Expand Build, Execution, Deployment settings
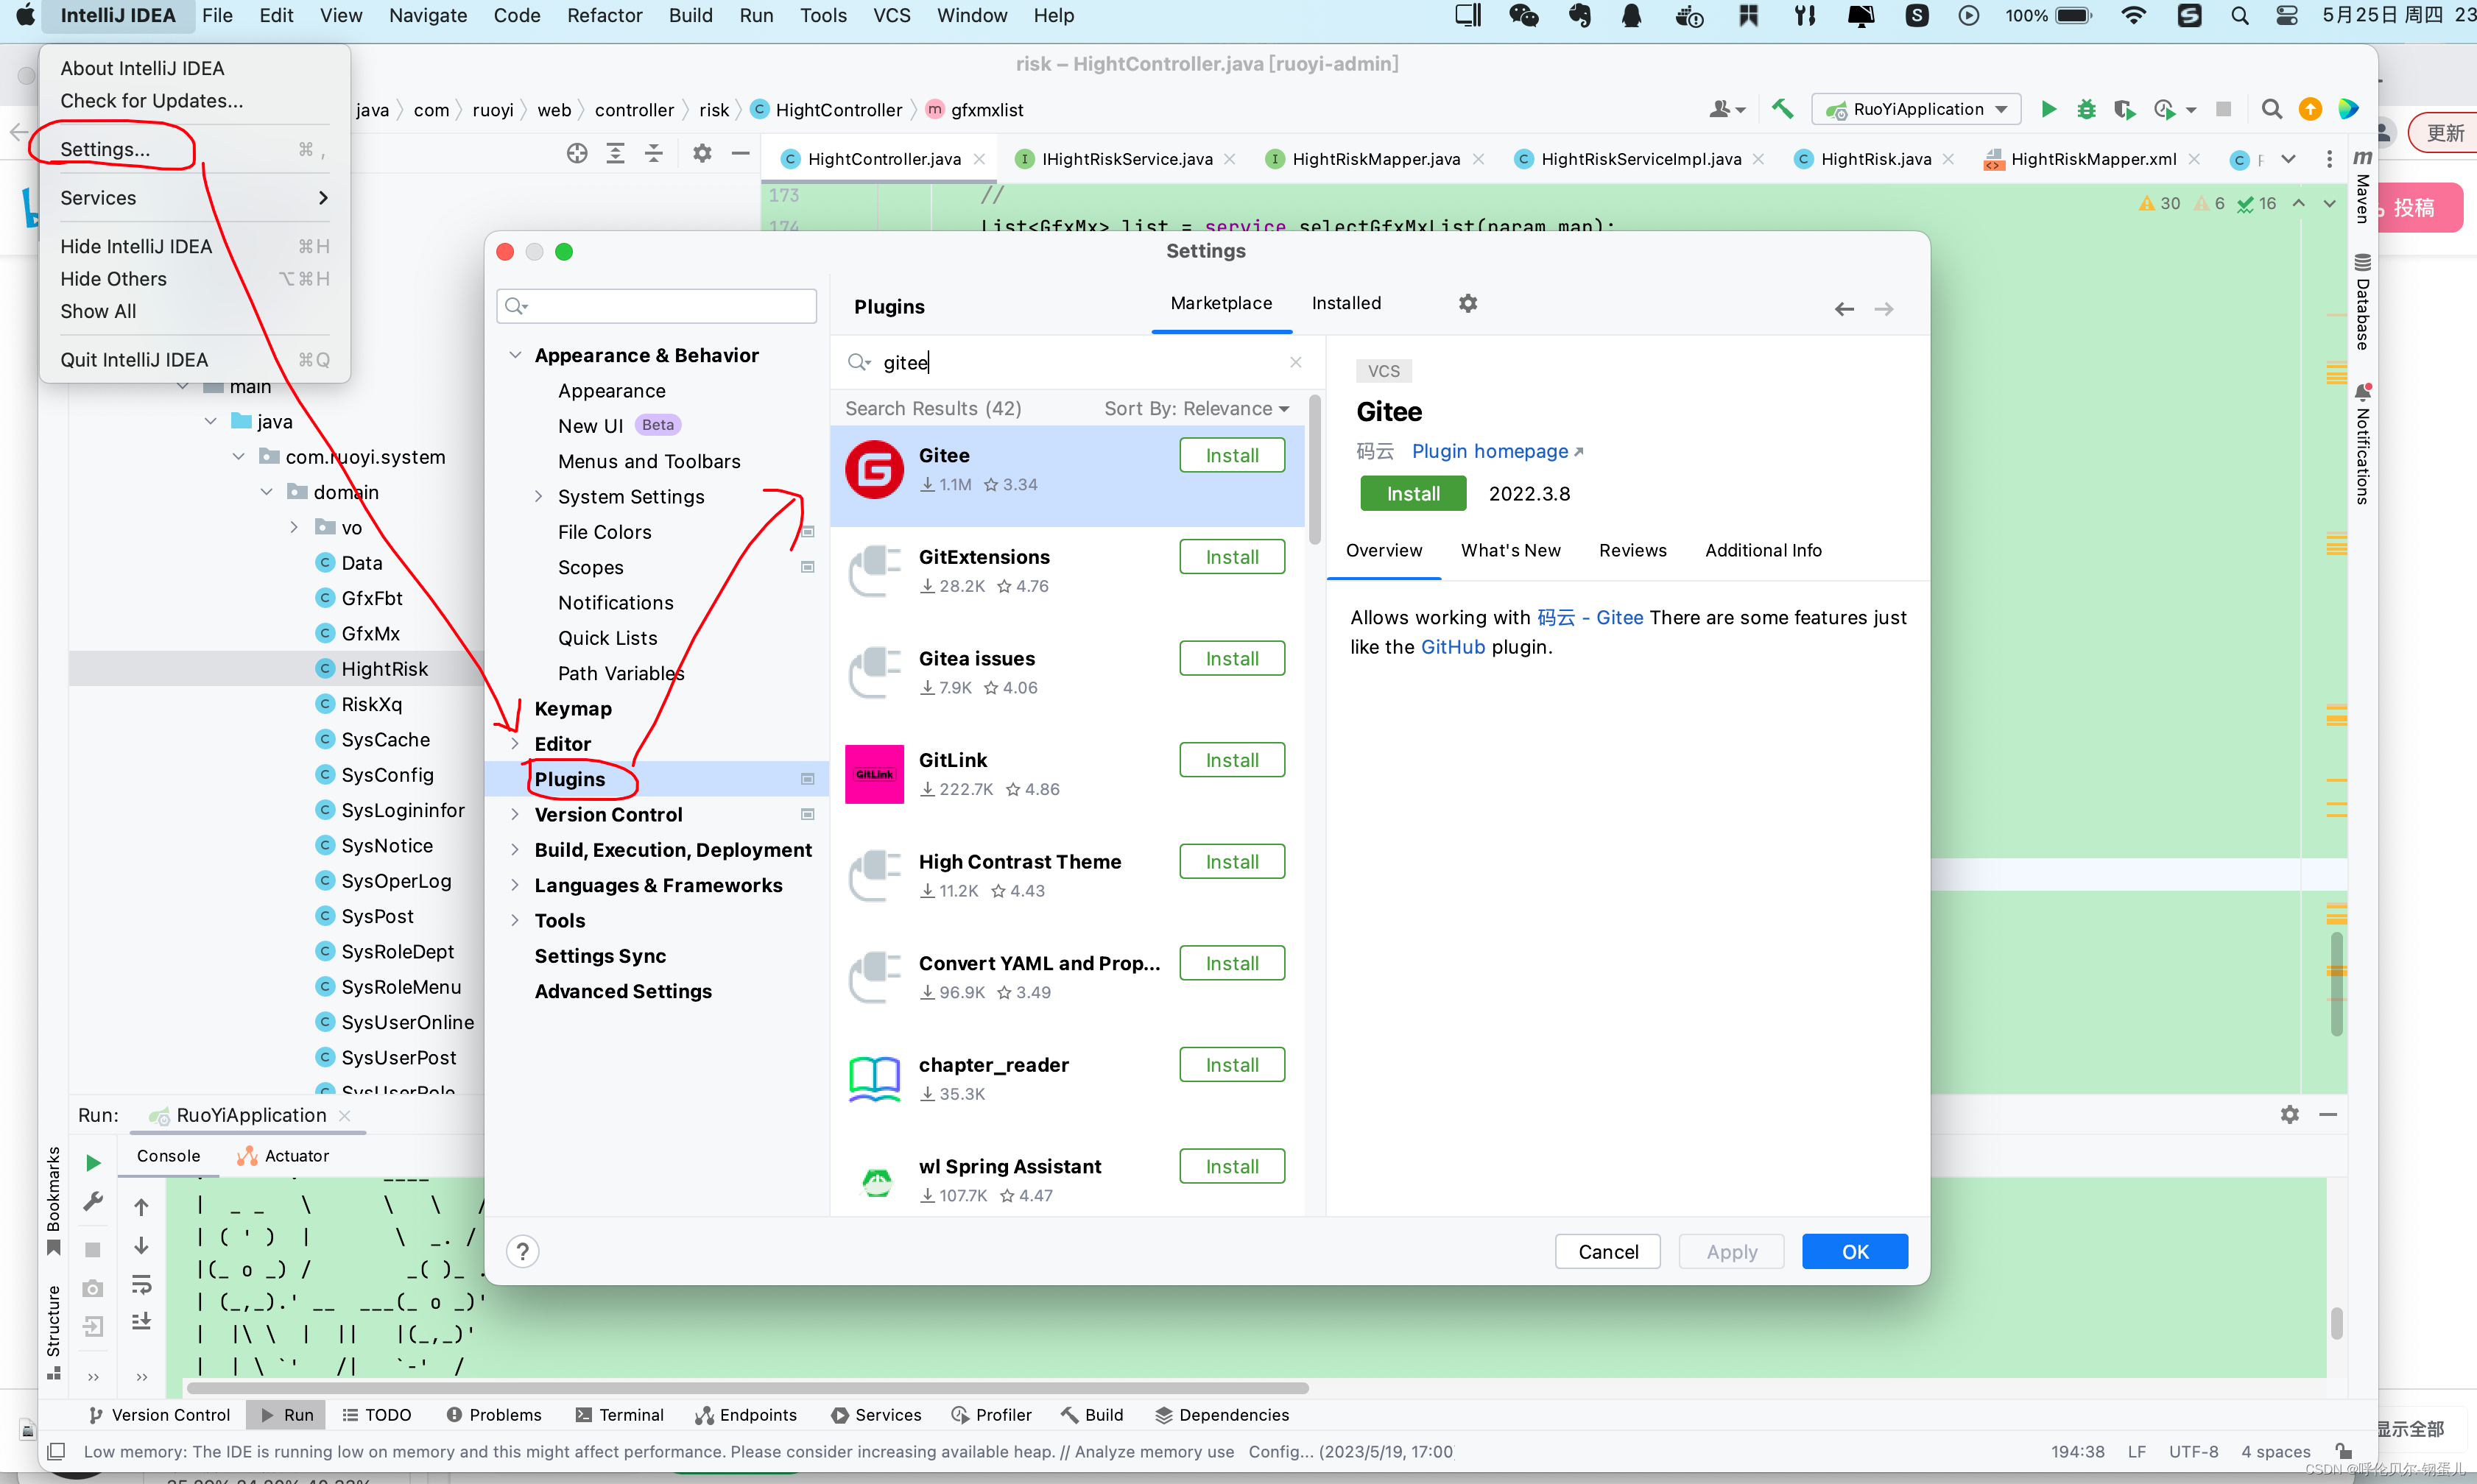The height and width of the screenshot is (1484, 2477). click(x=515, y=849)
